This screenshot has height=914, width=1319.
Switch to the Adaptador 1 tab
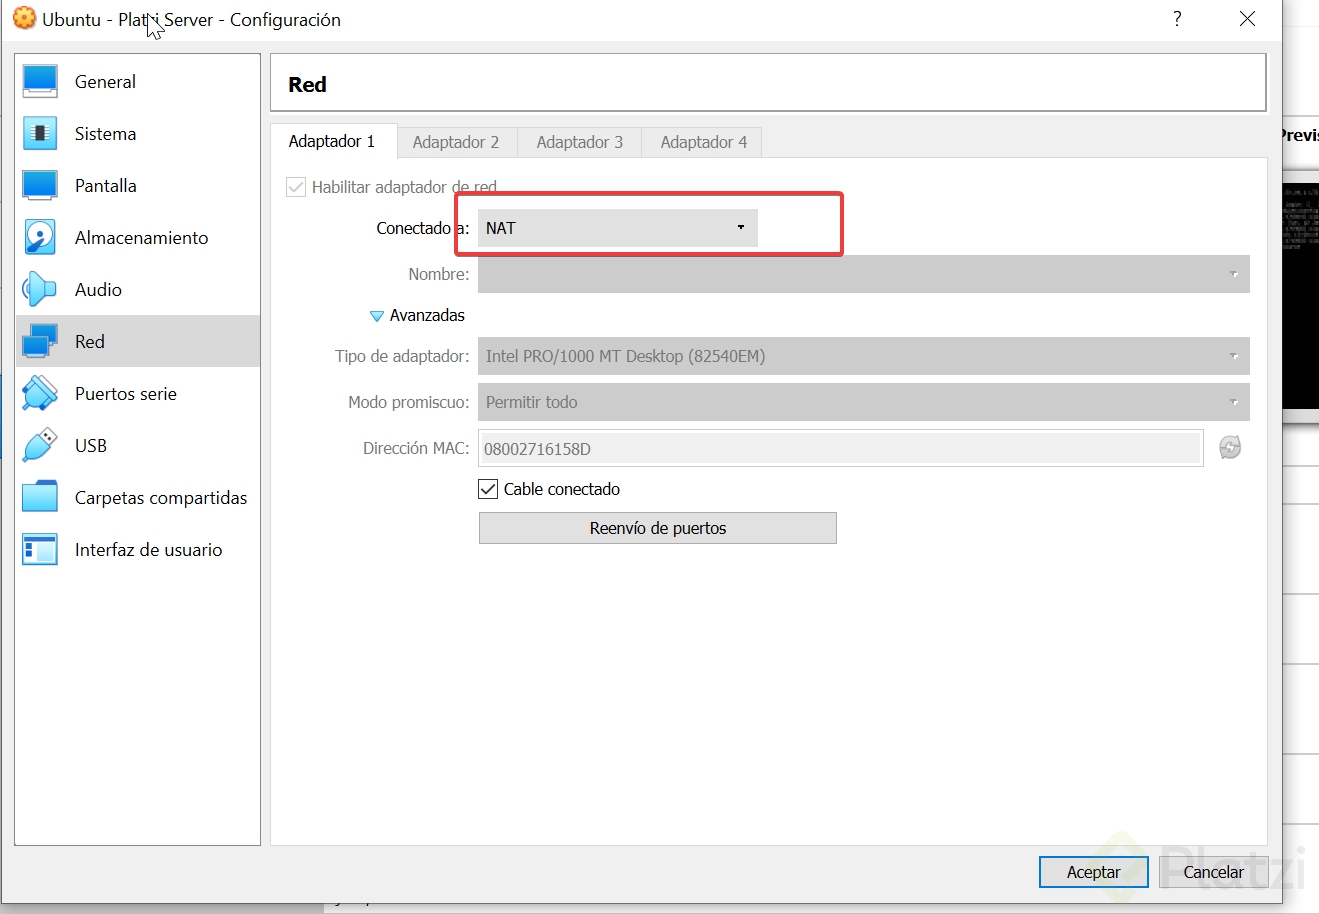[332, 141]
